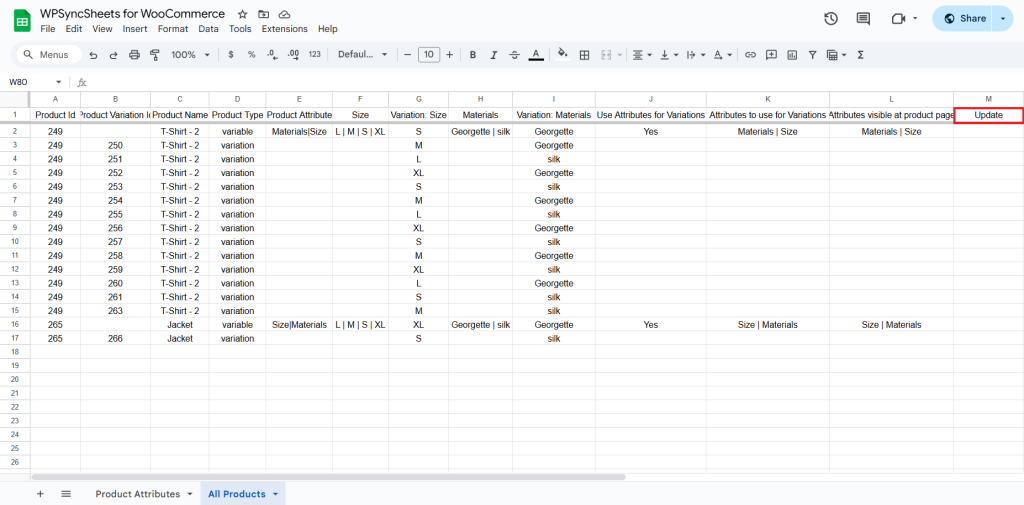Format as currency with dollar icon
The height and width of the screenshot is (505, 1024).
pos(231,55)
